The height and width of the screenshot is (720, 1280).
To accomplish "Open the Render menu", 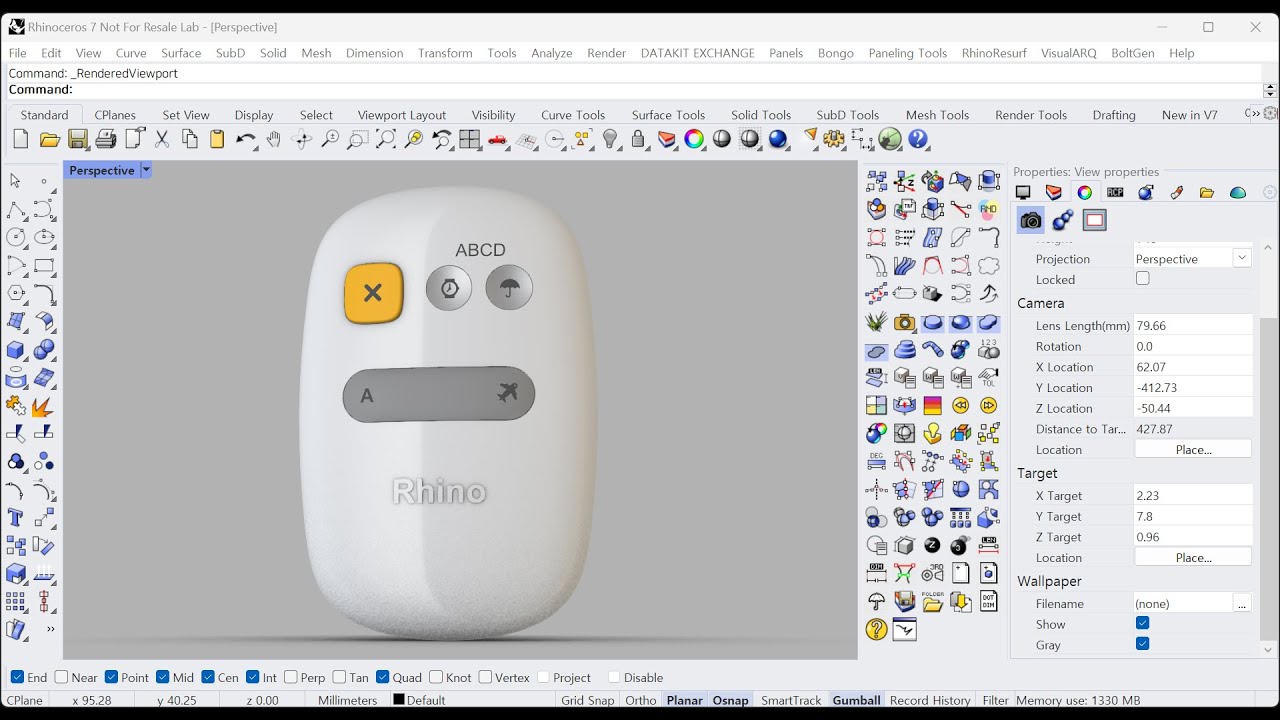I will pos(607,53).
